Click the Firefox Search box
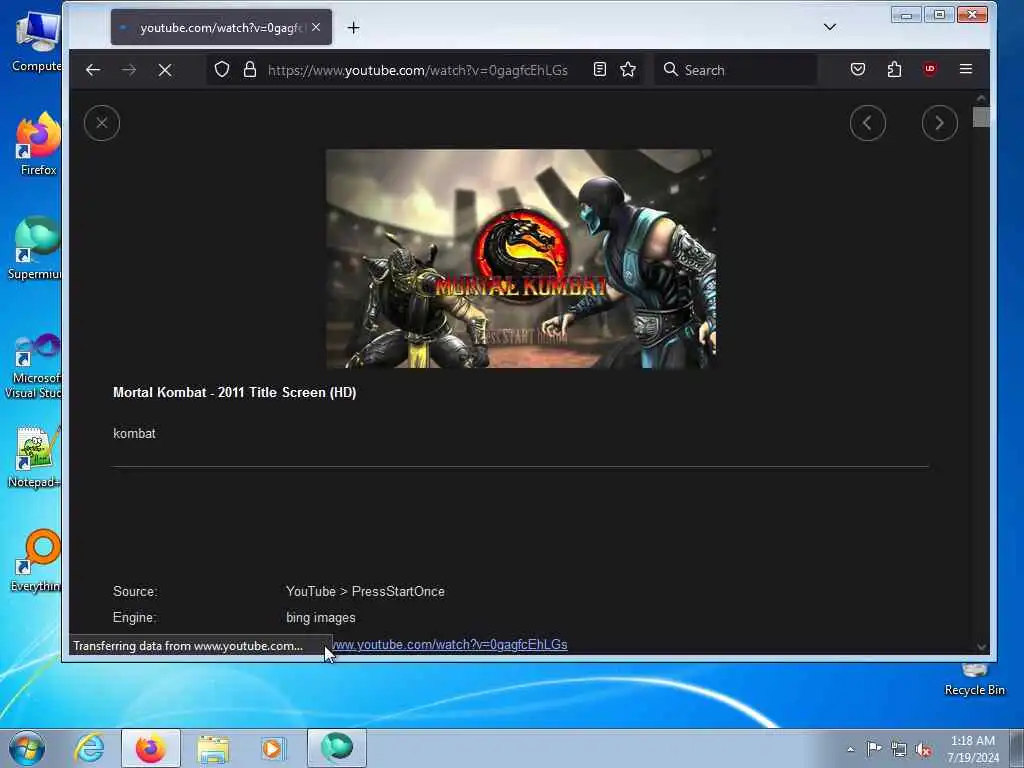Image resolution: width=1024 pixels, height=768 pixels. click(736, 70)
